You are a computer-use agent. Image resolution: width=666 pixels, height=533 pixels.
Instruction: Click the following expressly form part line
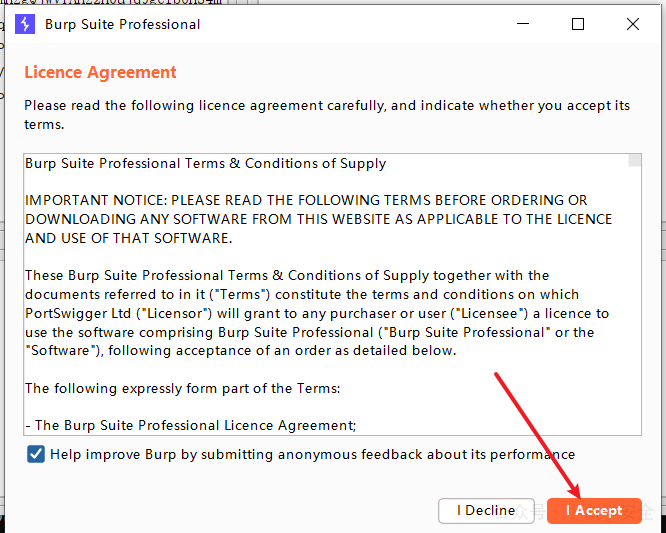point(183,388)
